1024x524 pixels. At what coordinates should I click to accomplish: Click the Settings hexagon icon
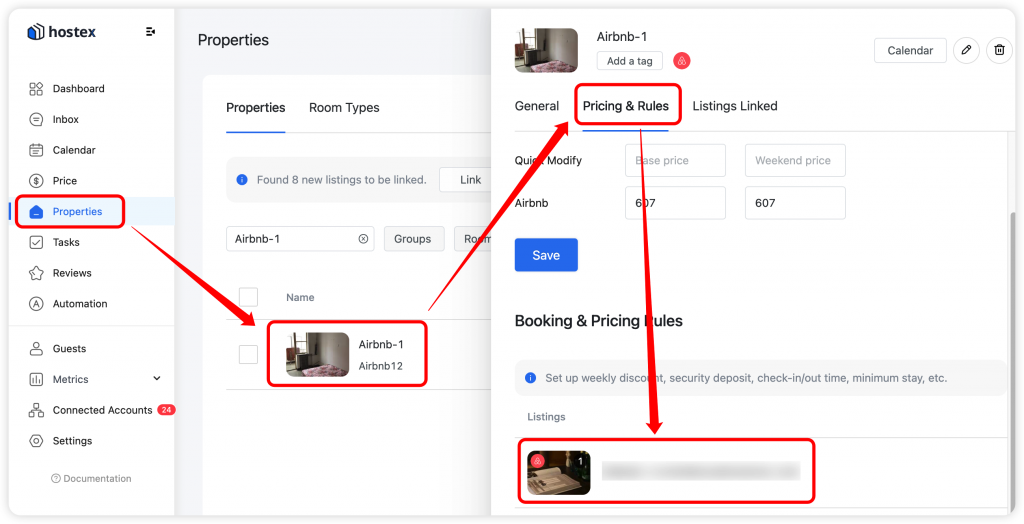37,441
